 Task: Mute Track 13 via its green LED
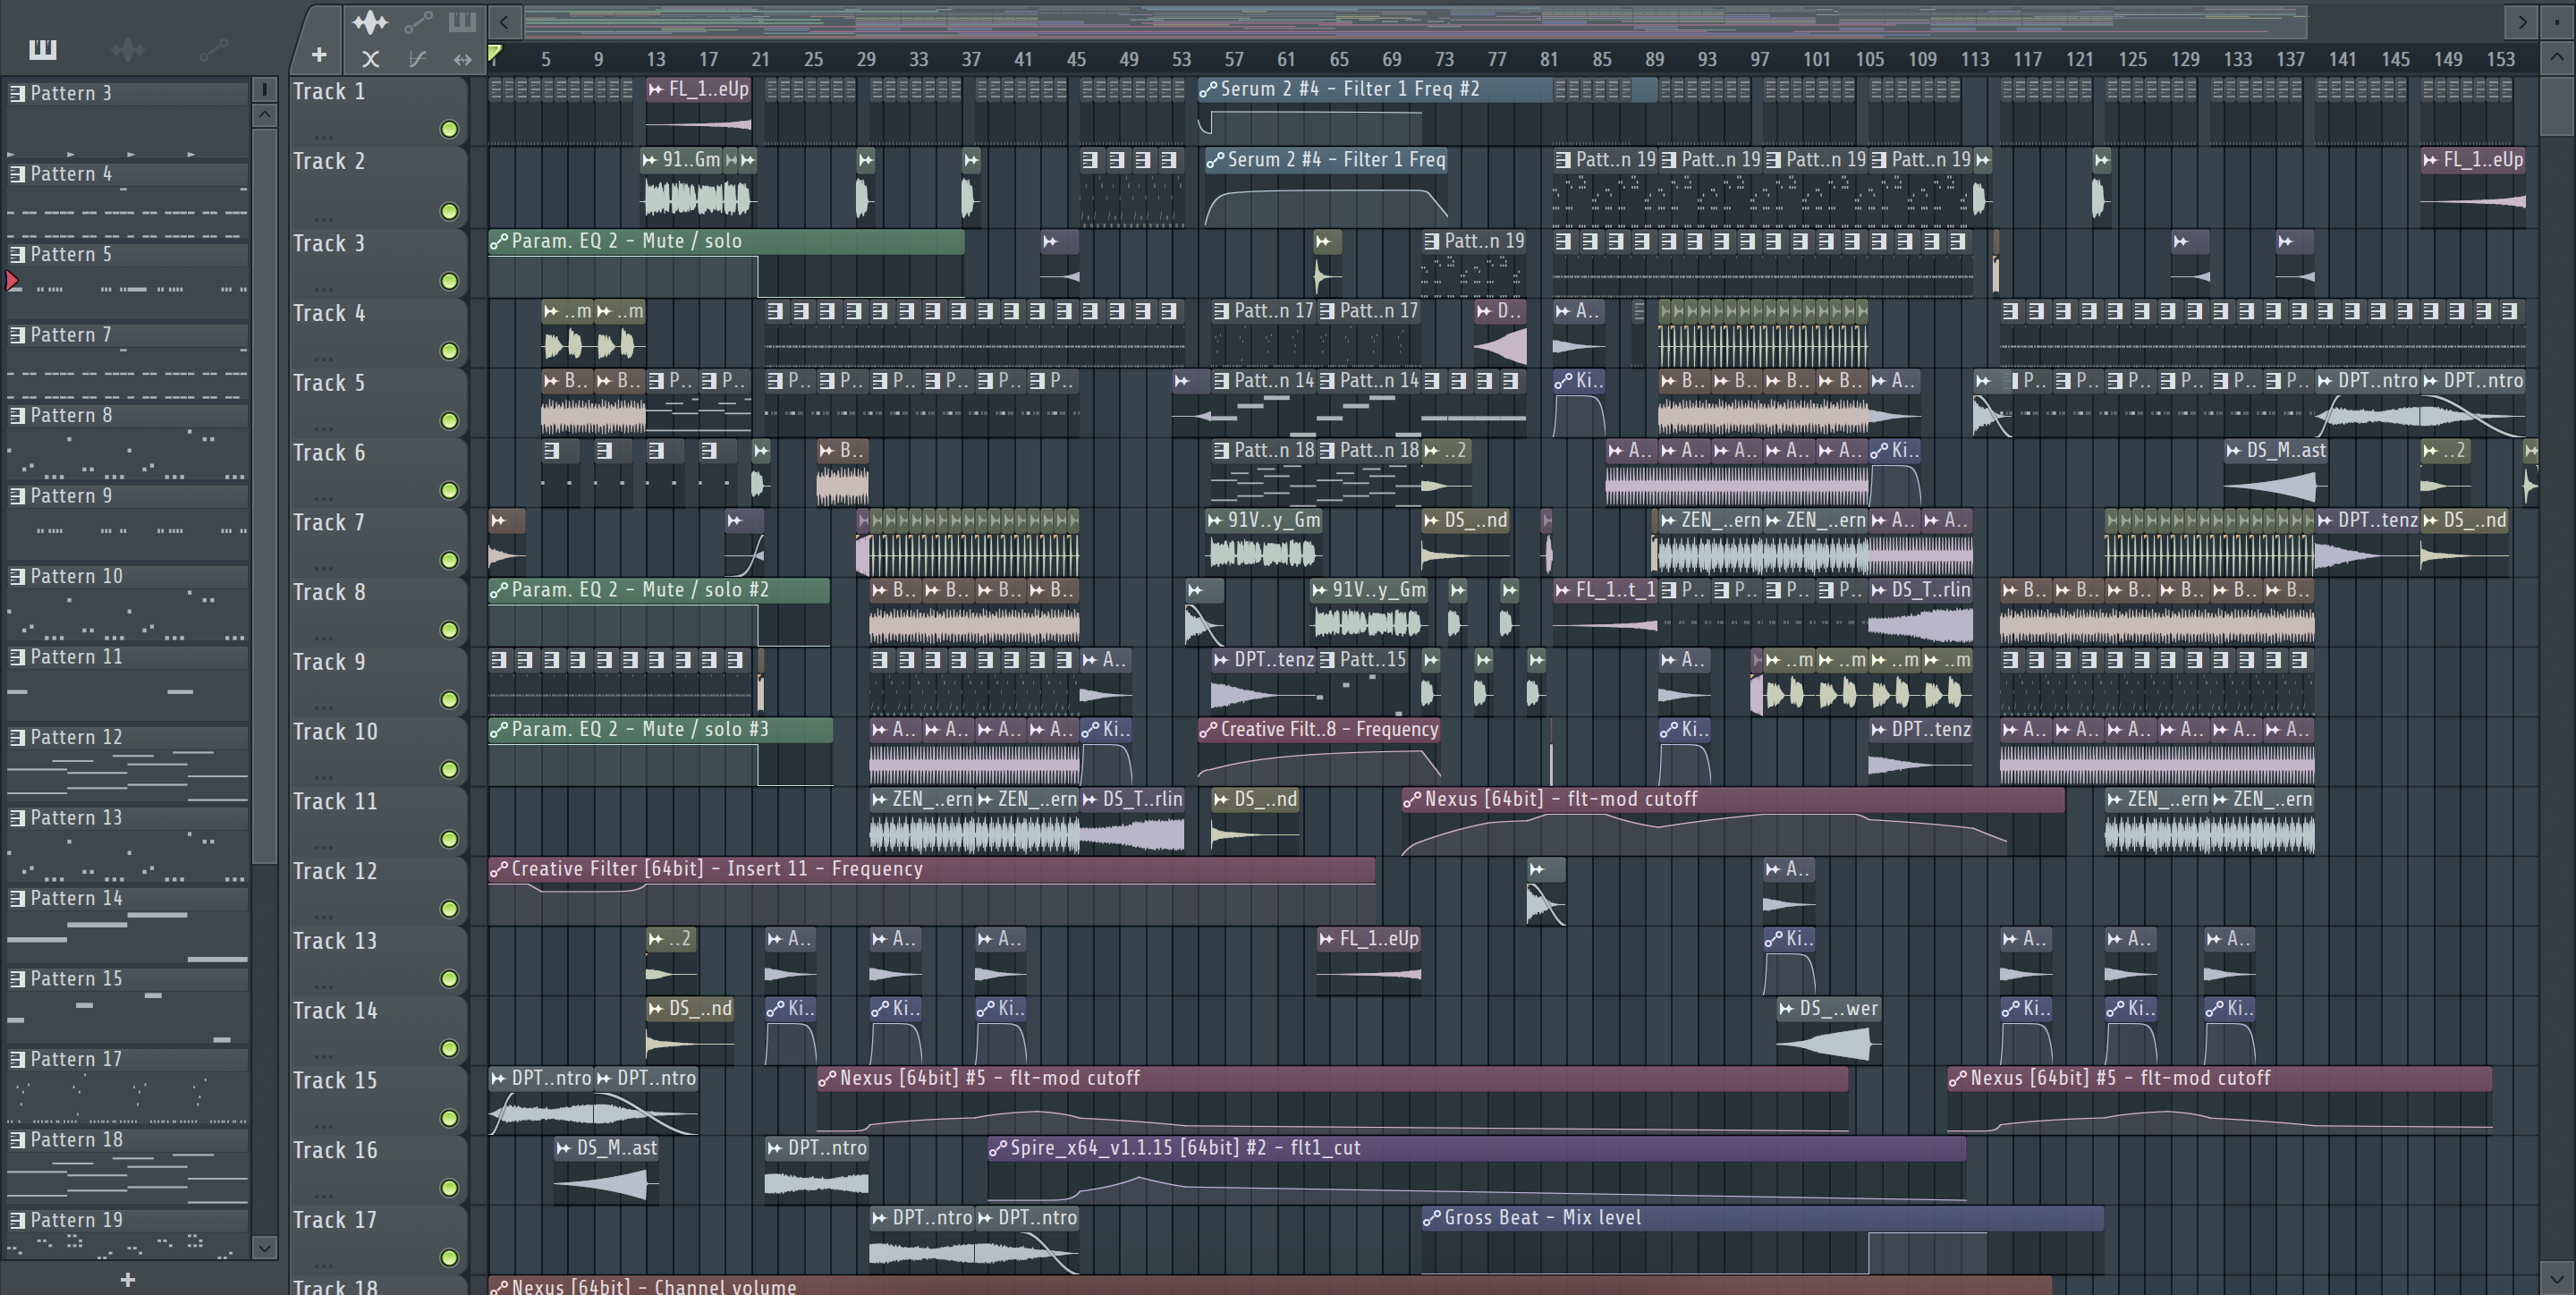(449, 979)
